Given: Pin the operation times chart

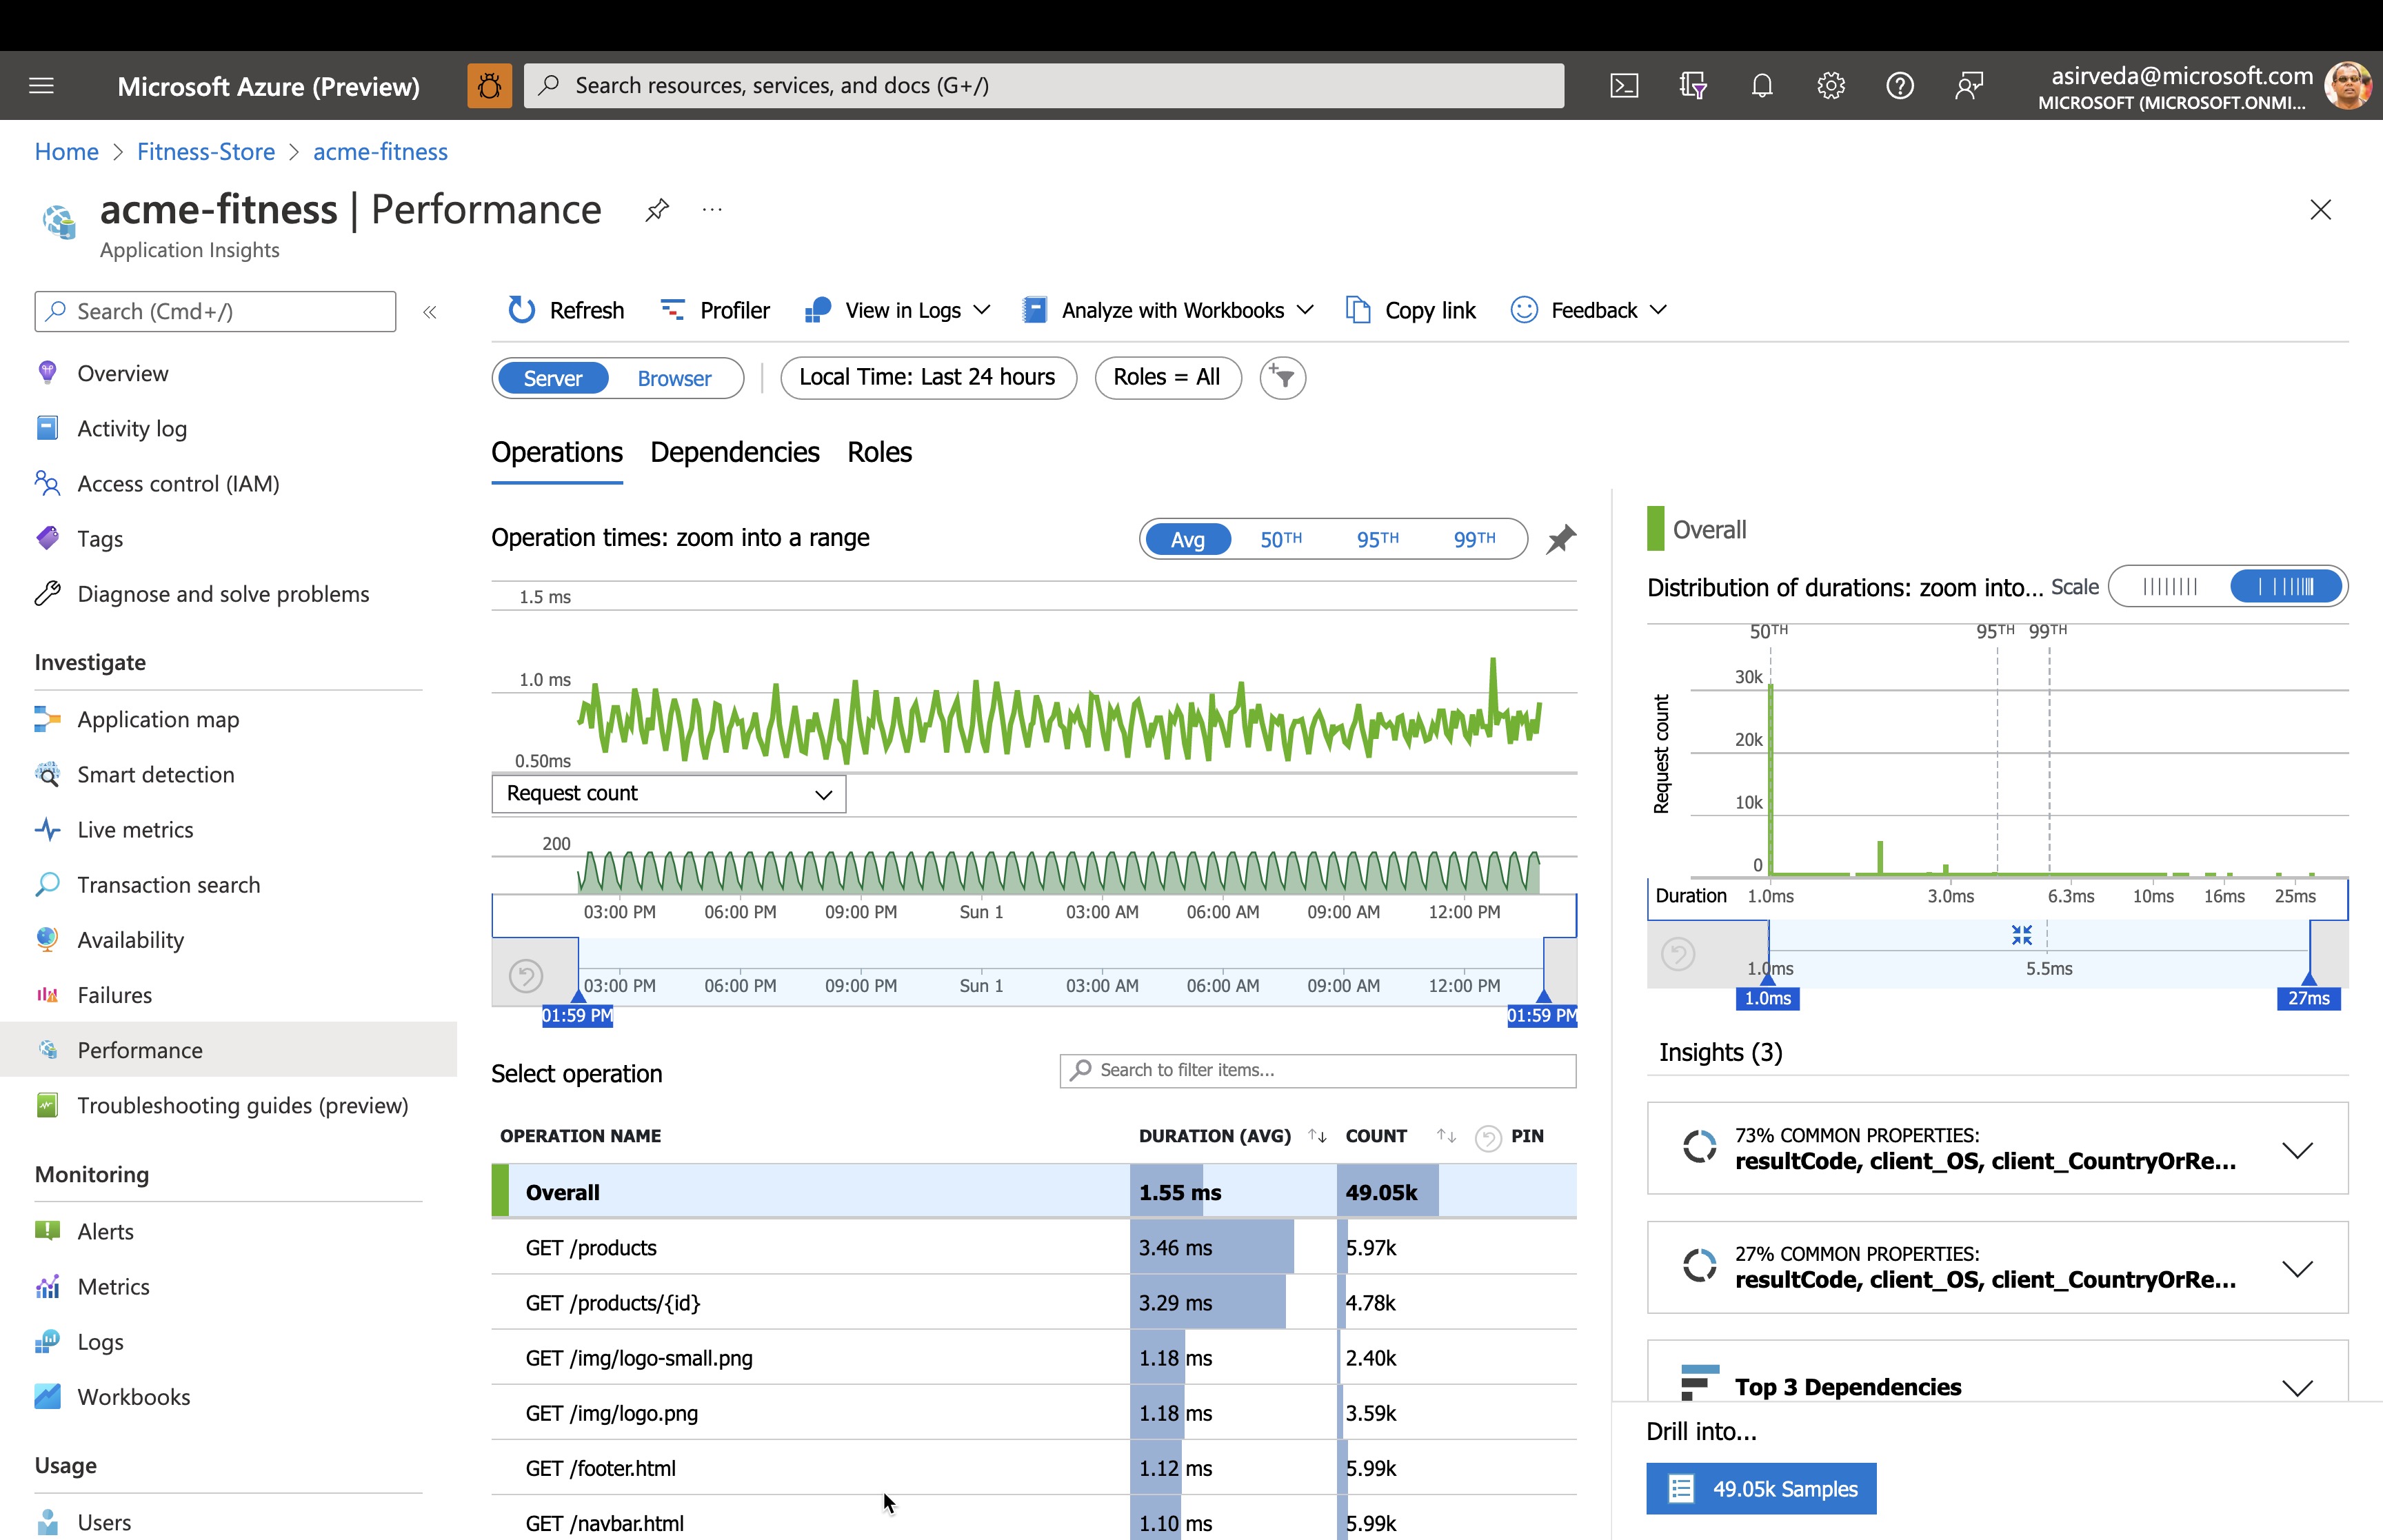Looking at the screenshot, I should click(1561, 539).
